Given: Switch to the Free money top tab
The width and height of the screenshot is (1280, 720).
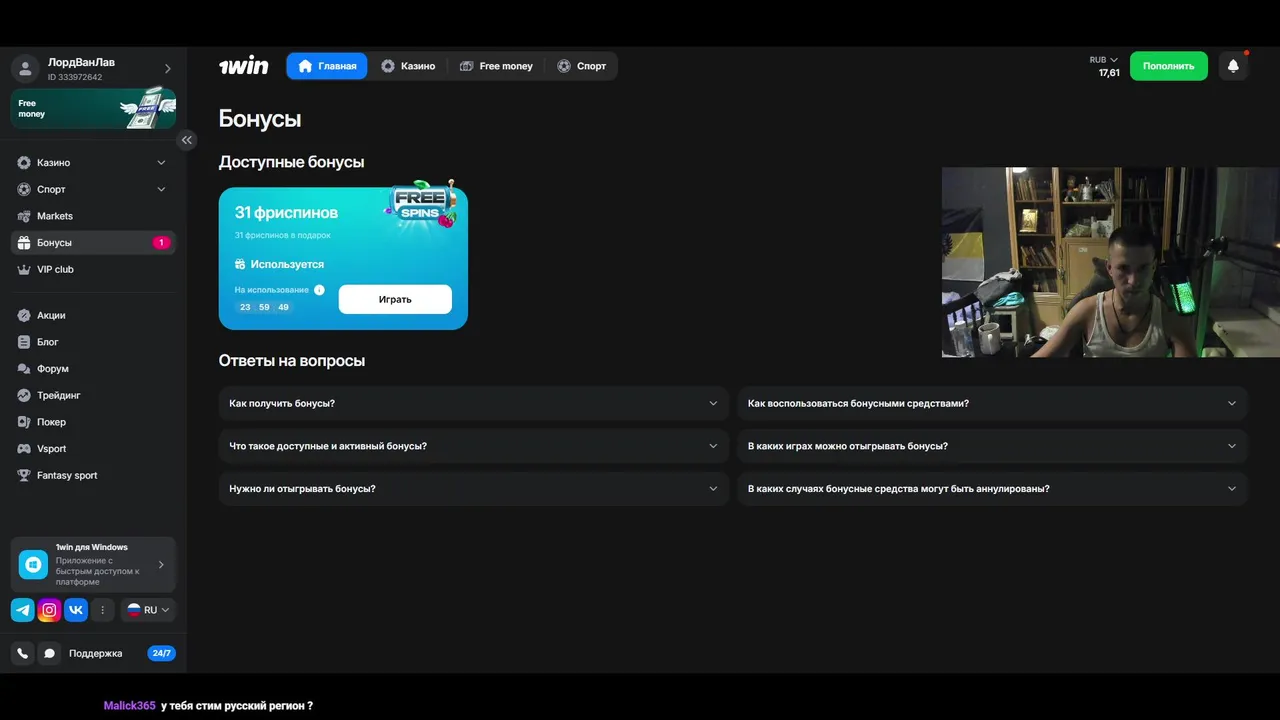Looking at the screenshot, I should [496, 66].
